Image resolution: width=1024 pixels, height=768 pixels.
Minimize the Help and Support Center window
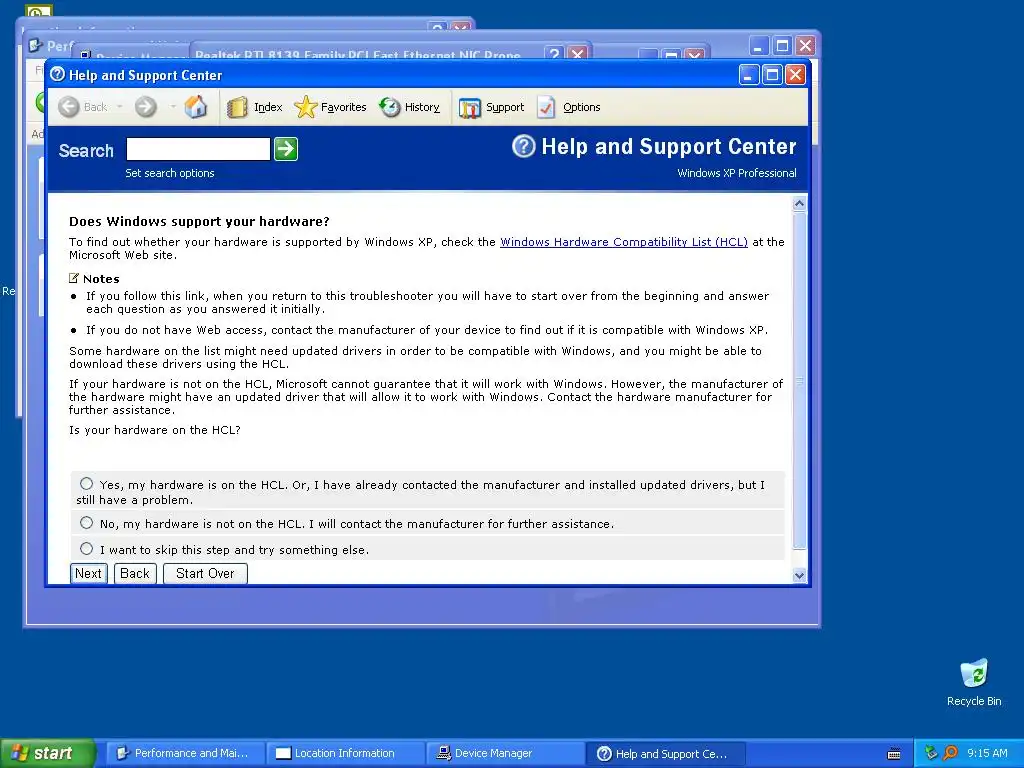point(749,75)
